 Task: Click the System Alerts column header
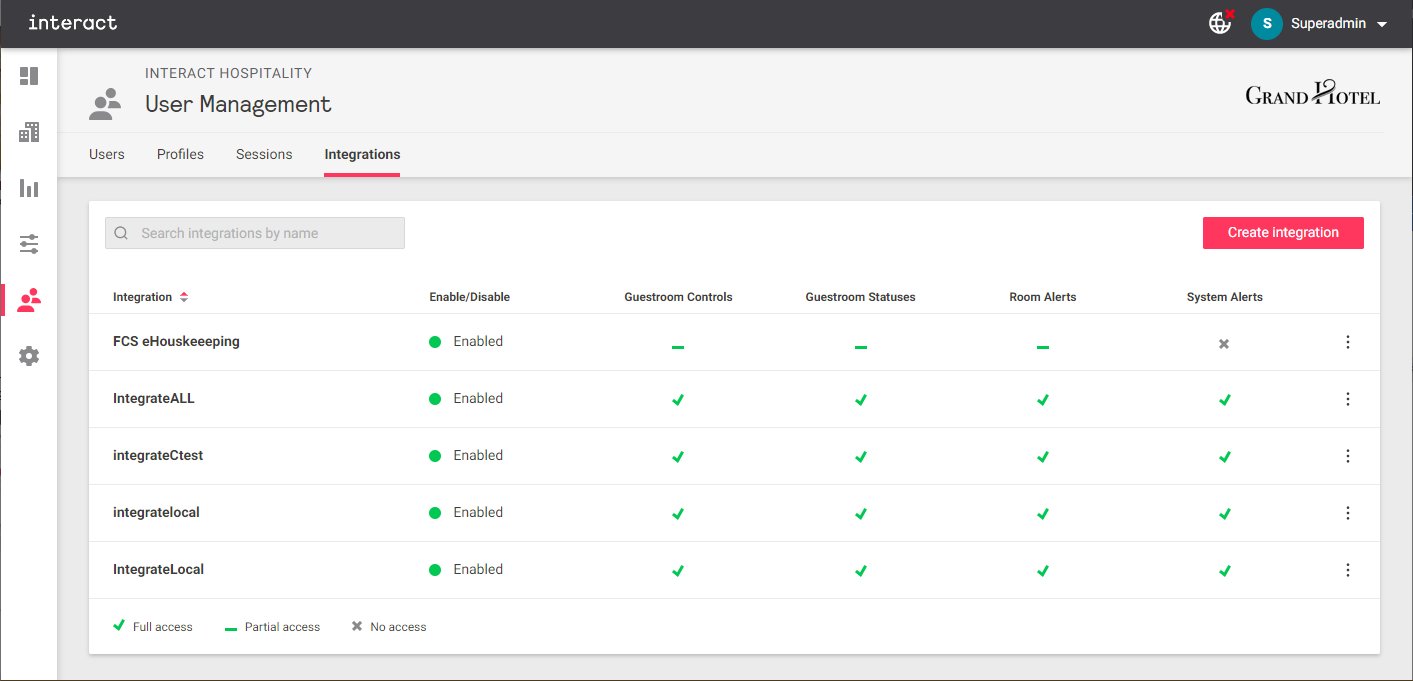(x=1224, y=297)
